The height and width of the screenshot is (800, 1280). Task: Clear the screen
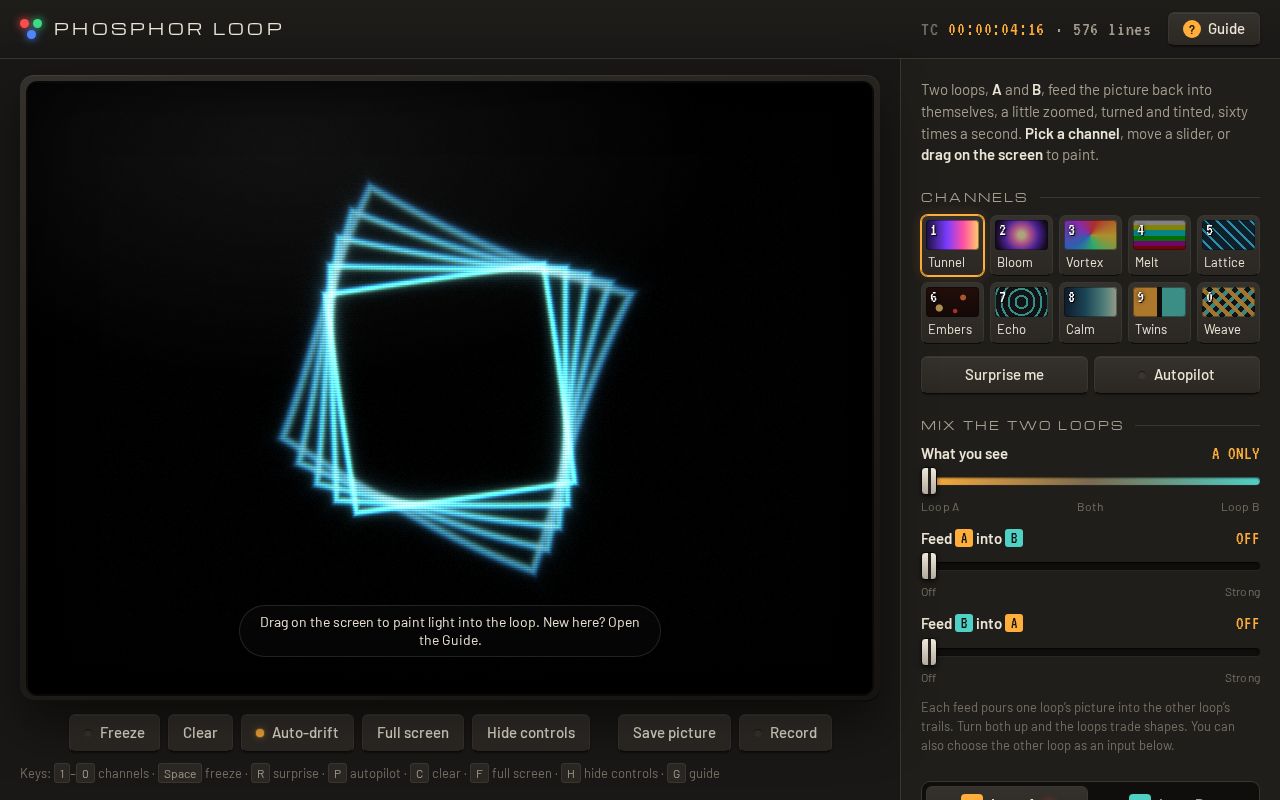(200, 733)
